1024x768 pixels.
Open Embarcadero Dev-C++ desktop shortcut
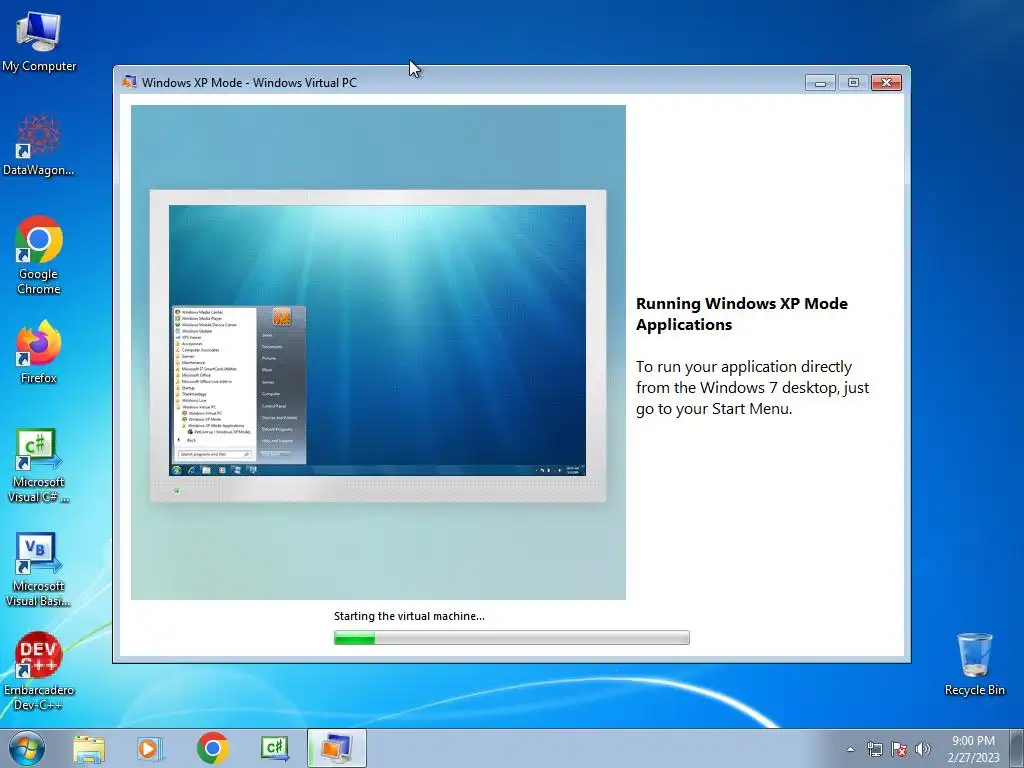[x=39, y=671]
